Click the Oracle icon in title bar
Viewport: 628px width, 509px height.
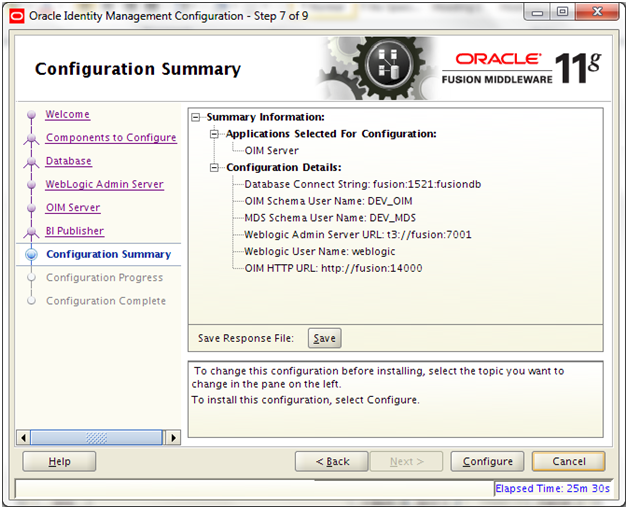click(17, 16)
